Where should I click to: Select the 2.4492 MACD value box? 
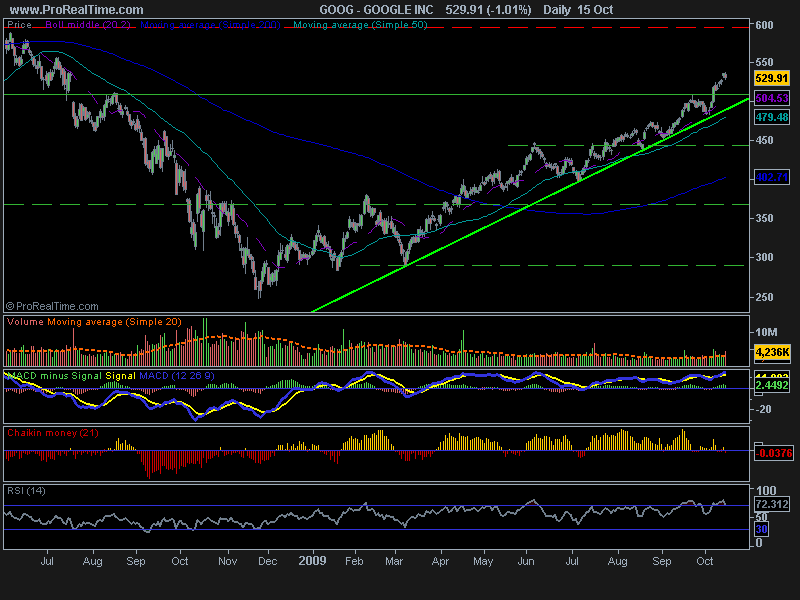pyautogui.click(x=772, y=385)
